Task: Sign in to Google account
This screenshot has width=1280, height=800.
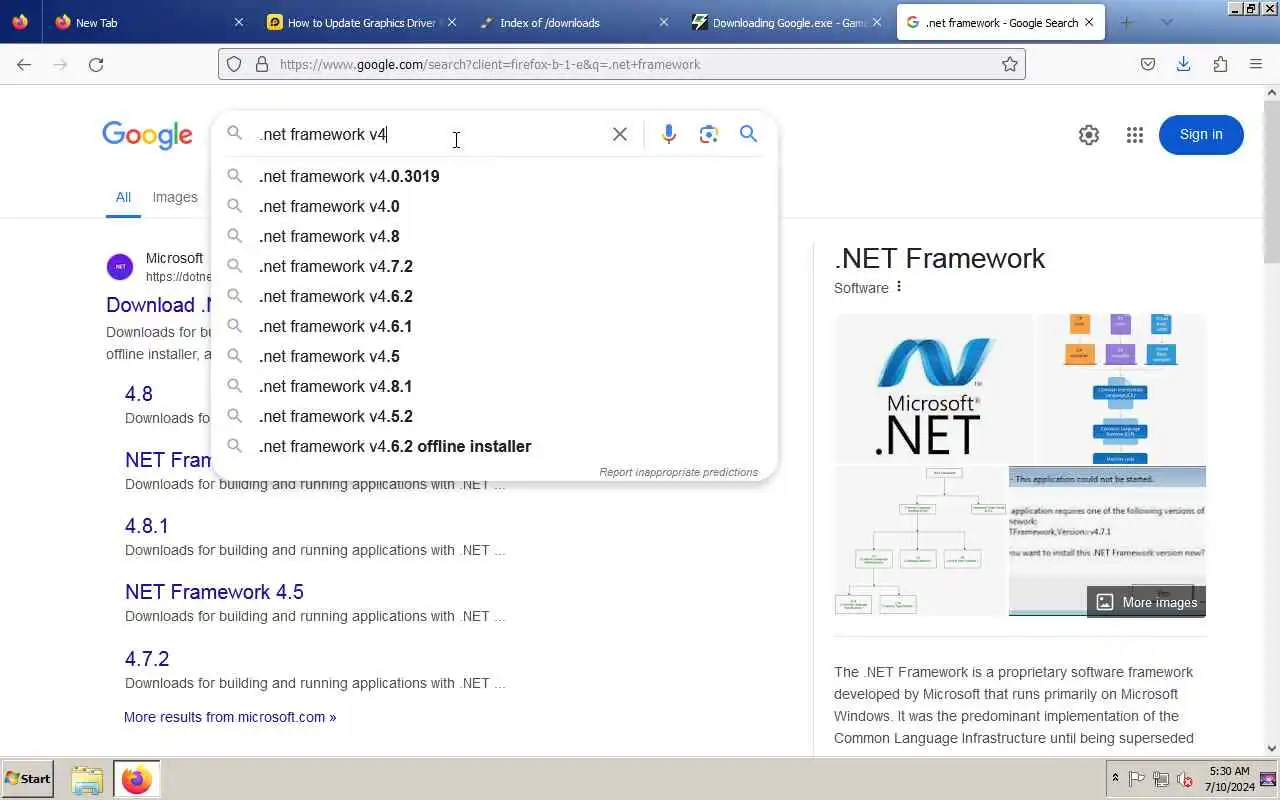Action: [1201, 135]
